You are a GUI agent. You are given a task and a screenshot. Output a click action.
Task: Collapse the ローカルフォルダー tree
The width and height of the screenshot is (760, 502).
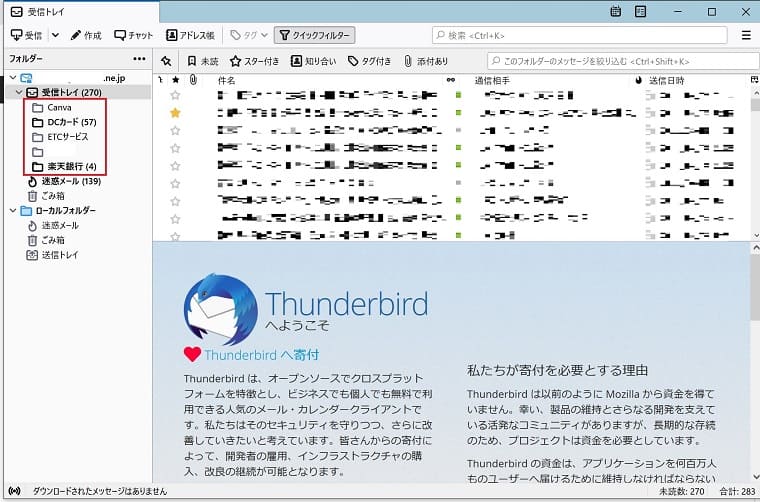tap(13, 211)
